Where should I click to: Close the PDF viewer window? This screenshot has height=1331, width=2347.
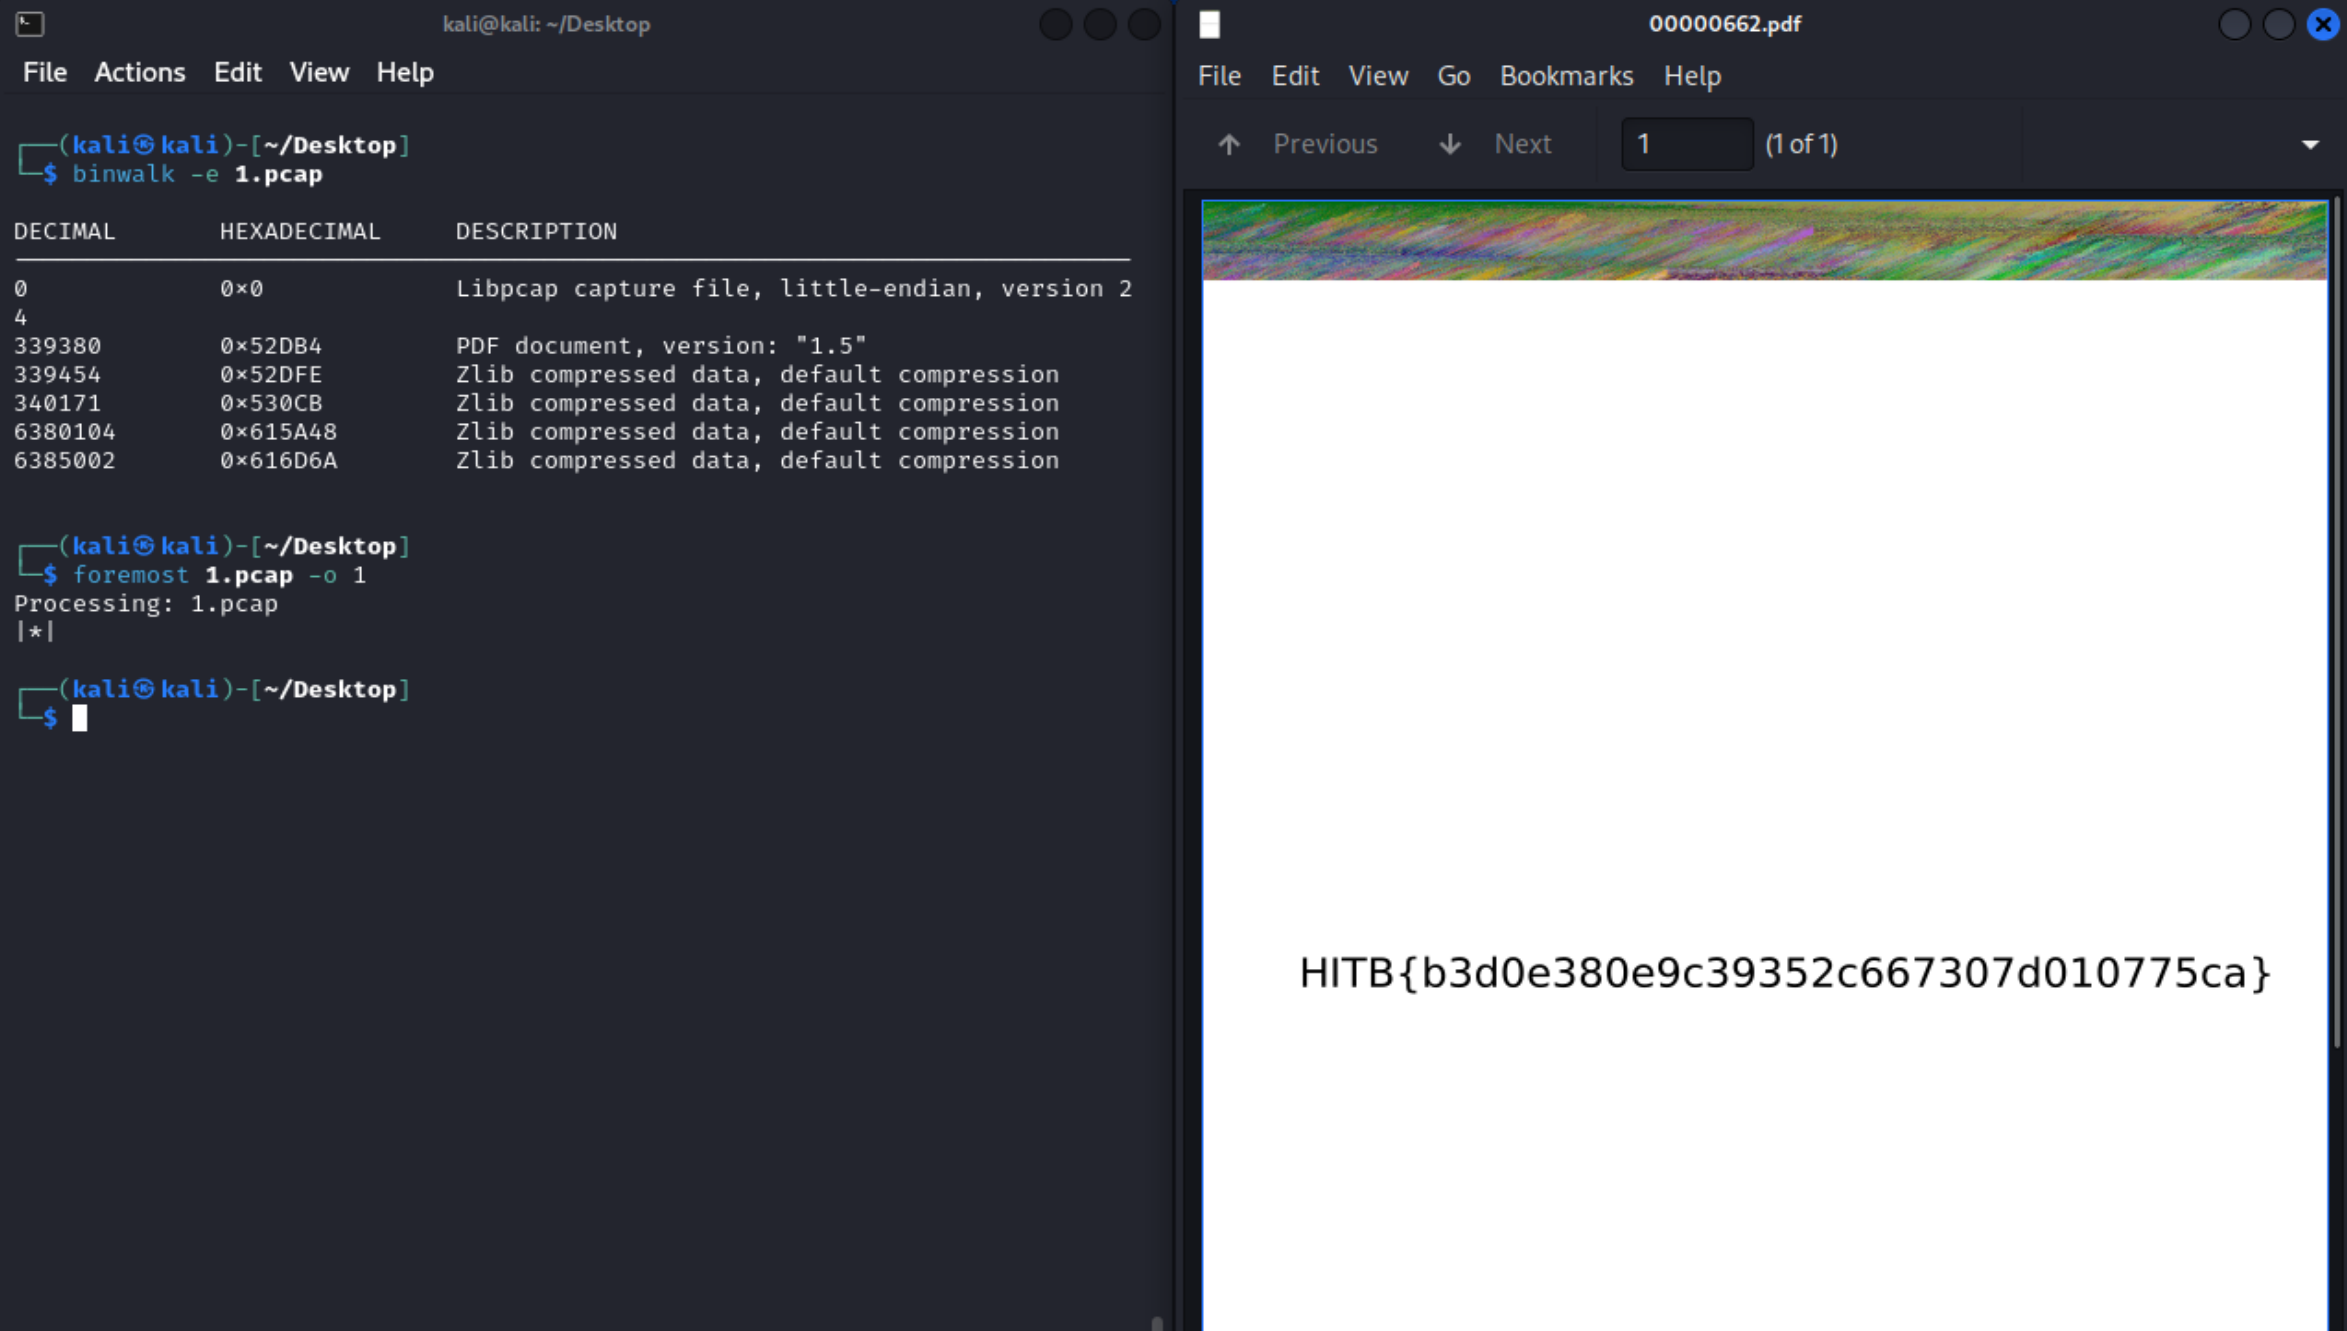[x=2322, y=24]
